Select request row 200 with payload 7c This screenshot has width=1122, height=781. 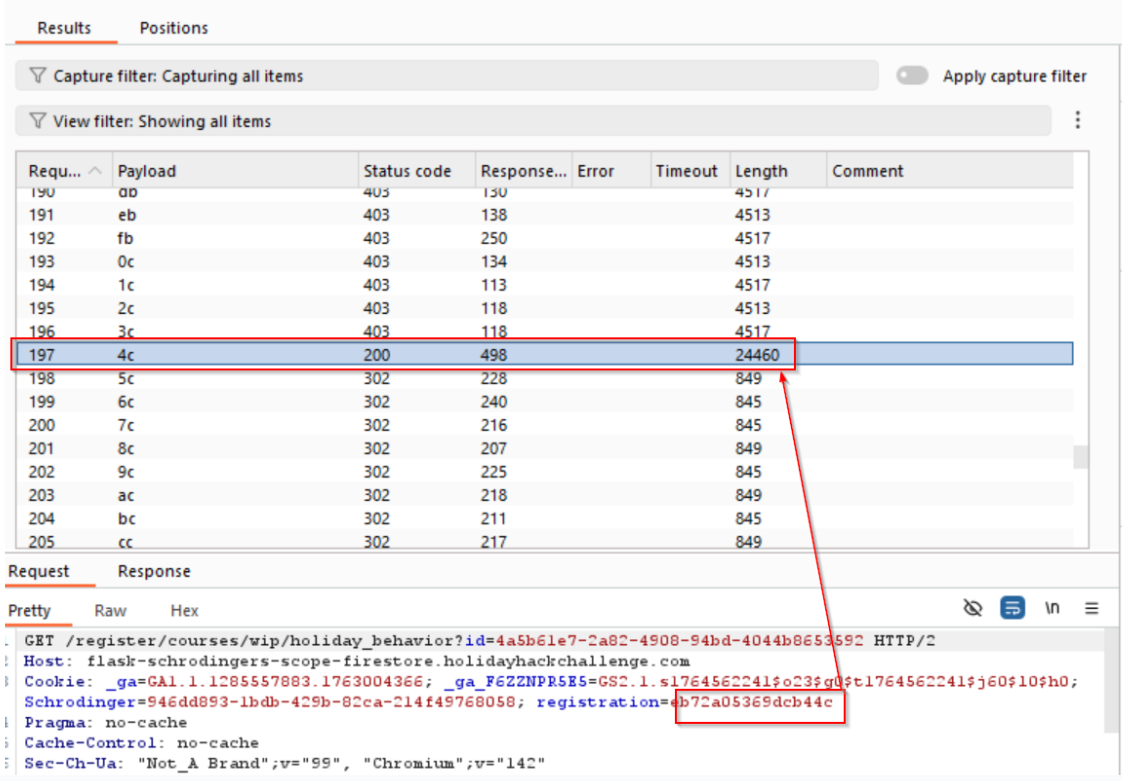(x=400, y=425)
